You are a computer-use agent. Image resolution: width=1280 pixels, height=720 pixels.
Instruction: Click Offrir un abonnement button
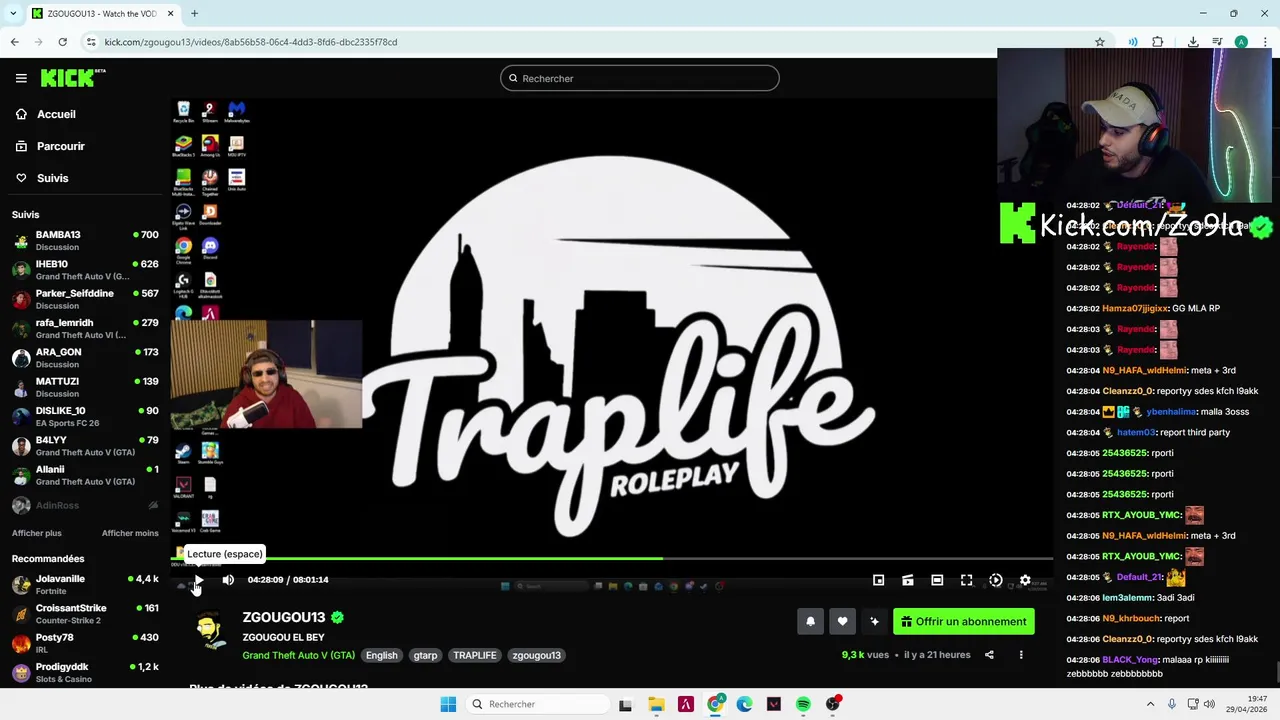[x=964, y=621]
